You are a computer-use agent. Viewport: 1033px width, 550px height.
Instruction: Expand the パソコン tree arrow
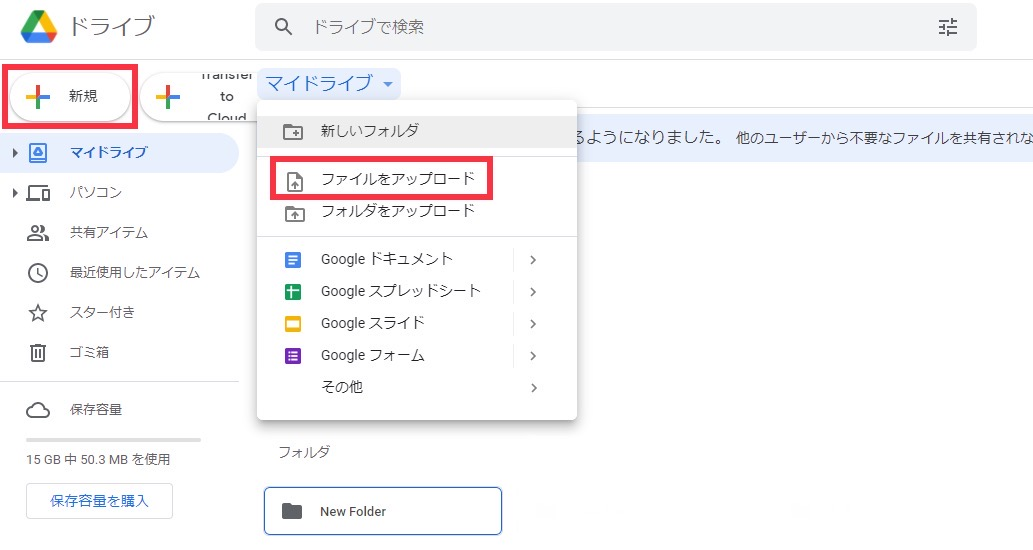(14, 193)
